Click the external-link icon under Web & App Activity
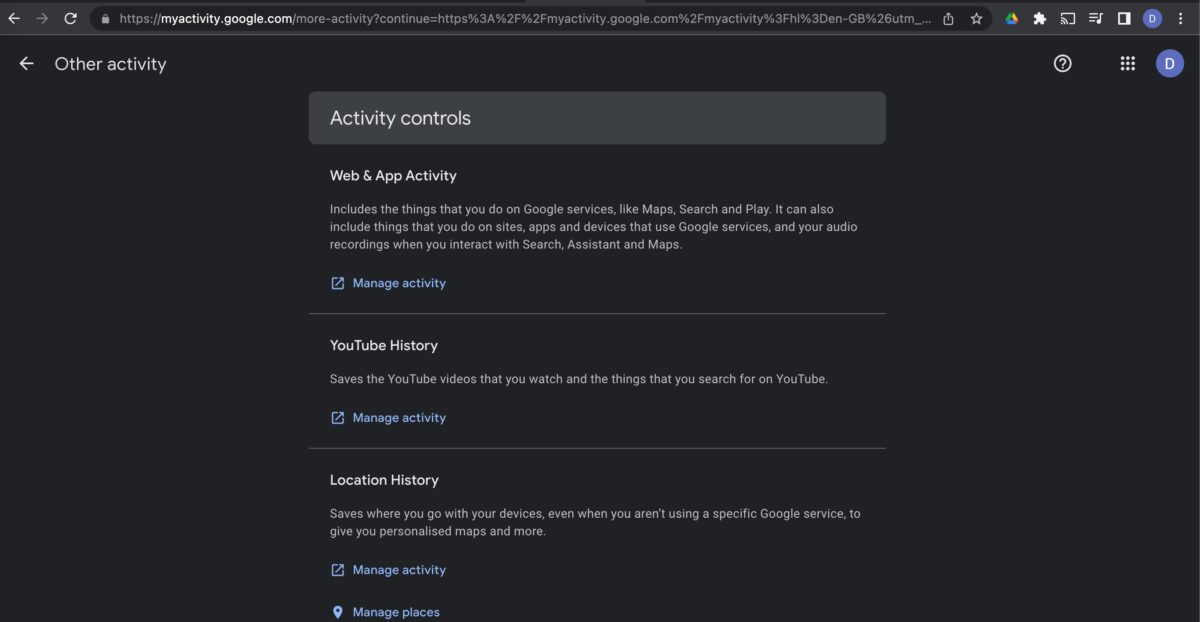This screenshot has width=1200, height=622. [x=338, y=283]
